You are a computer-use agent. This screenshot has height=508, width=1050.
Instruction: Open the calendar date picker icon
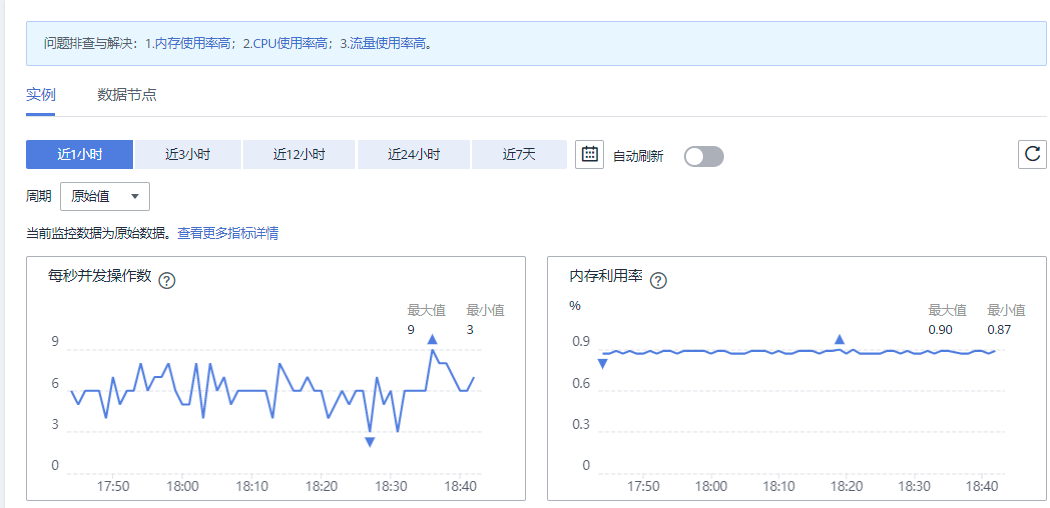590,154
